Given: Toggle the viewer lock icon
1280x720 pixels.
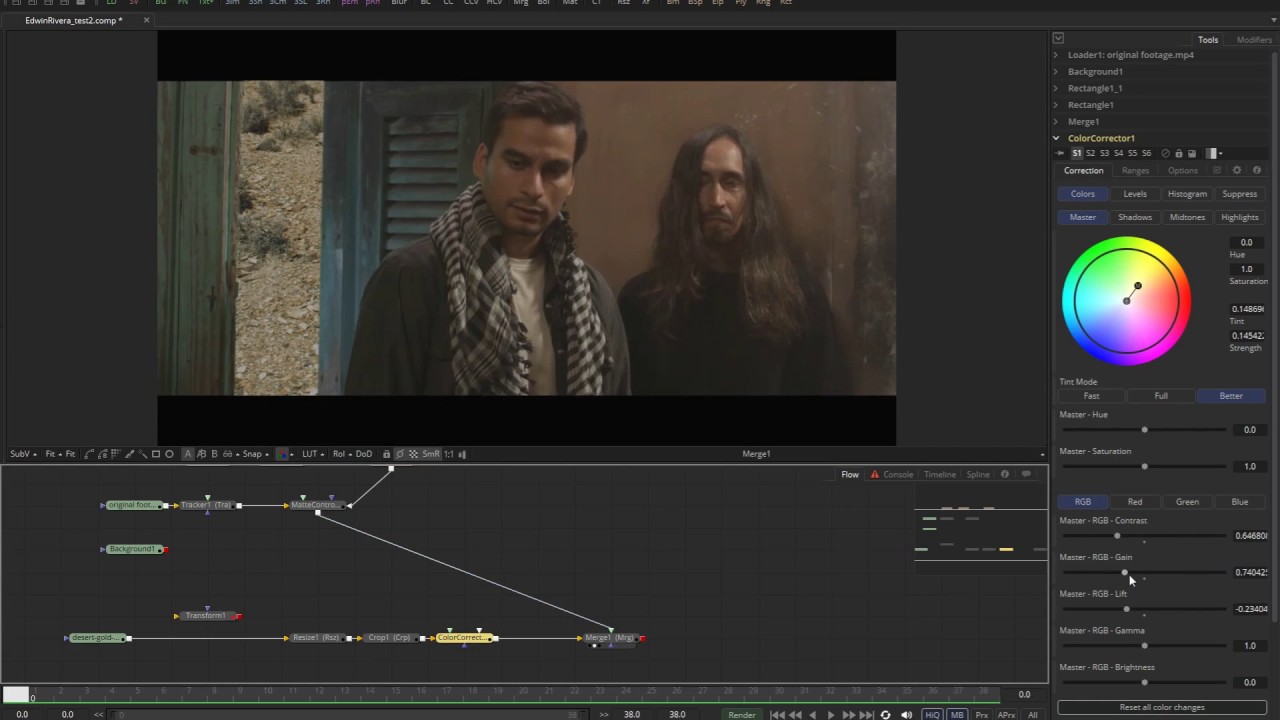Looking at the screenshot, I should (x=387, y=454).
